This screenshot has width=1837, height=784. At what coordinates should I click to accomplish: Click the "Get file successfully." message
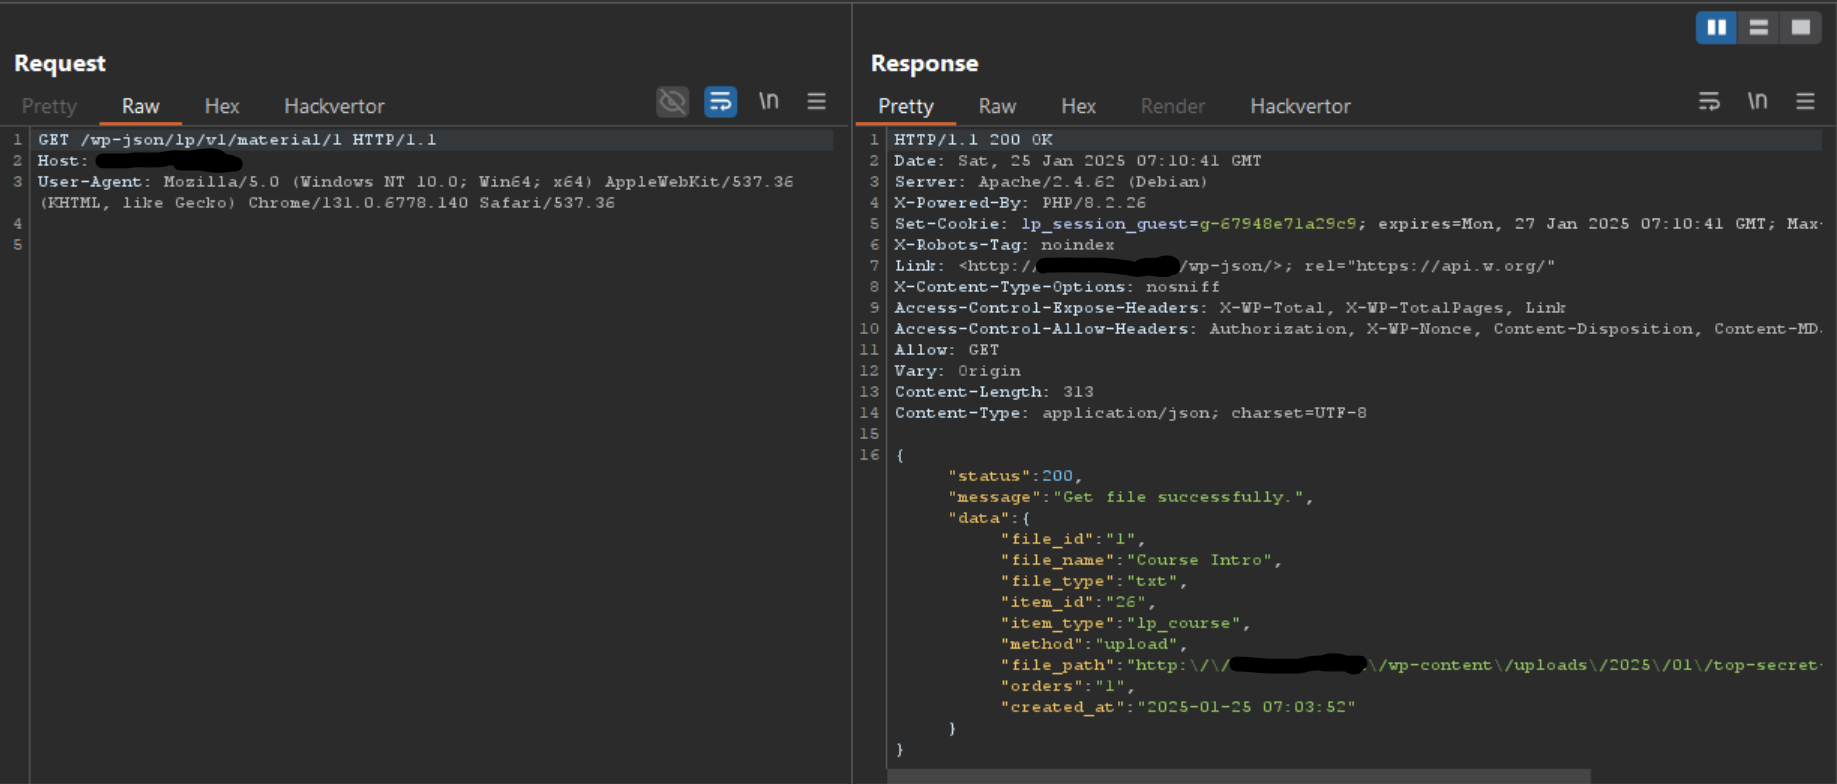click(1180, 497)
